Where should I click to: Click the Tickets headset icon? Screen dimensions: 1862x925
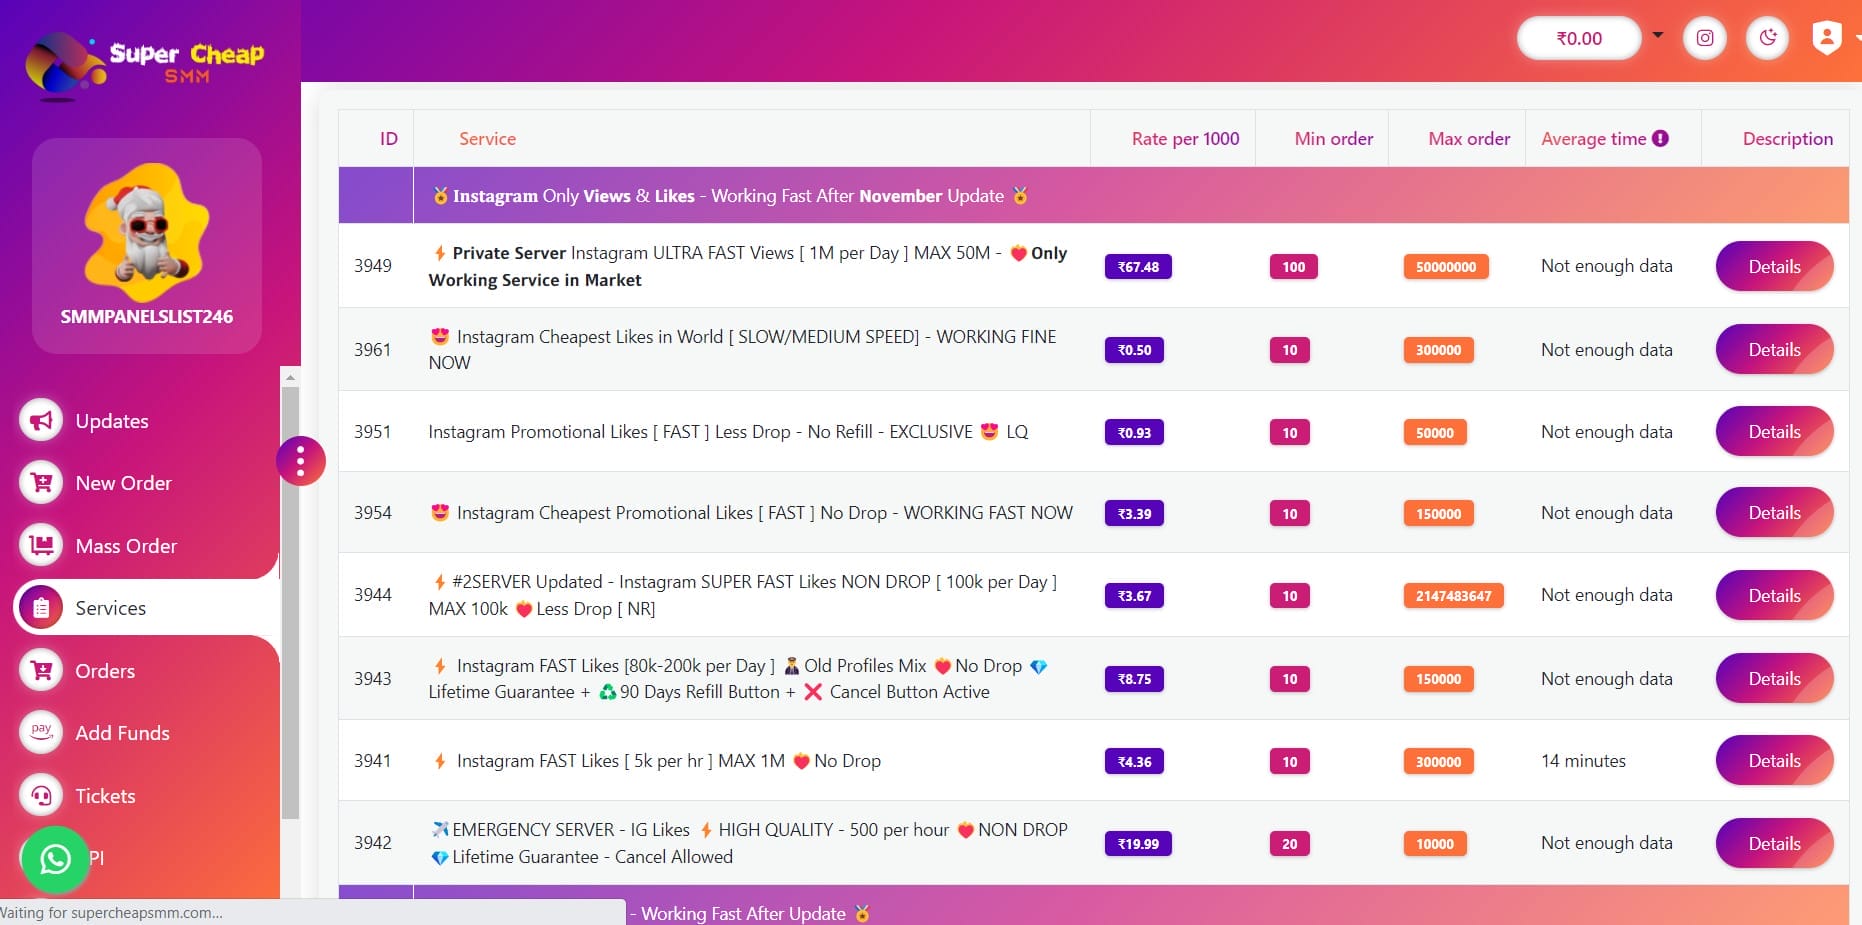(x=41, y=795)
